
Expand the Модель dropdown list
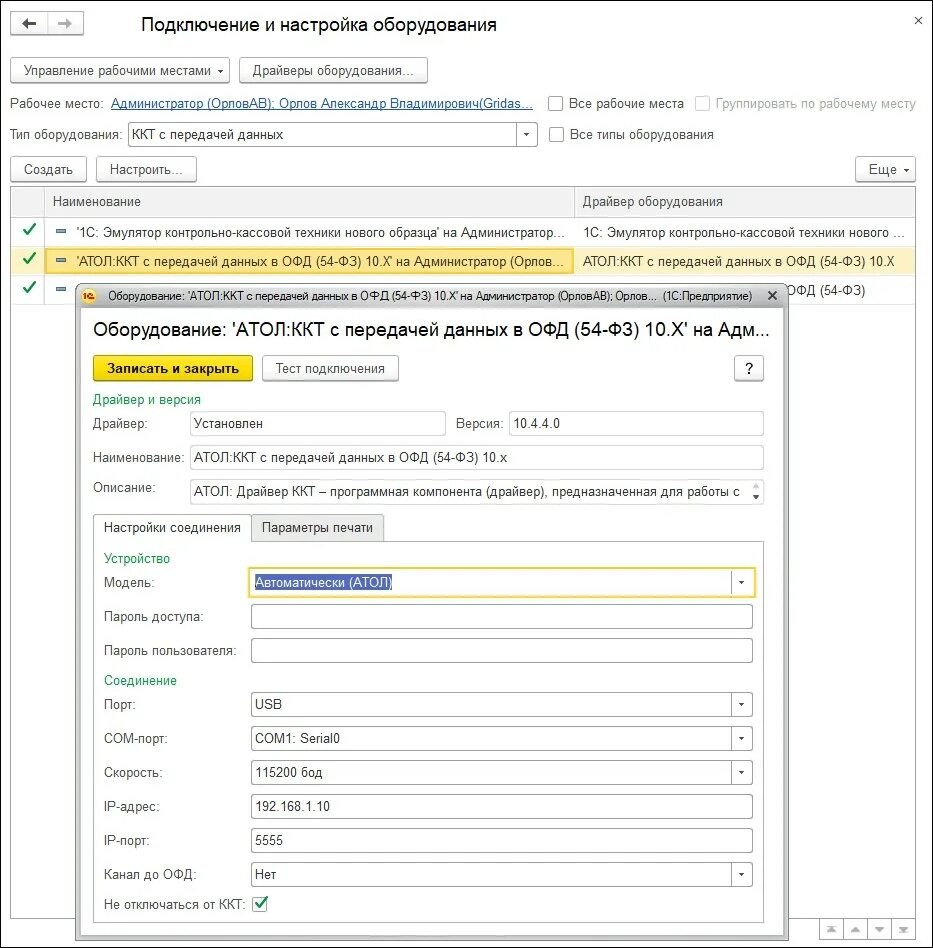pyautogui.click(x=741, y=583)
